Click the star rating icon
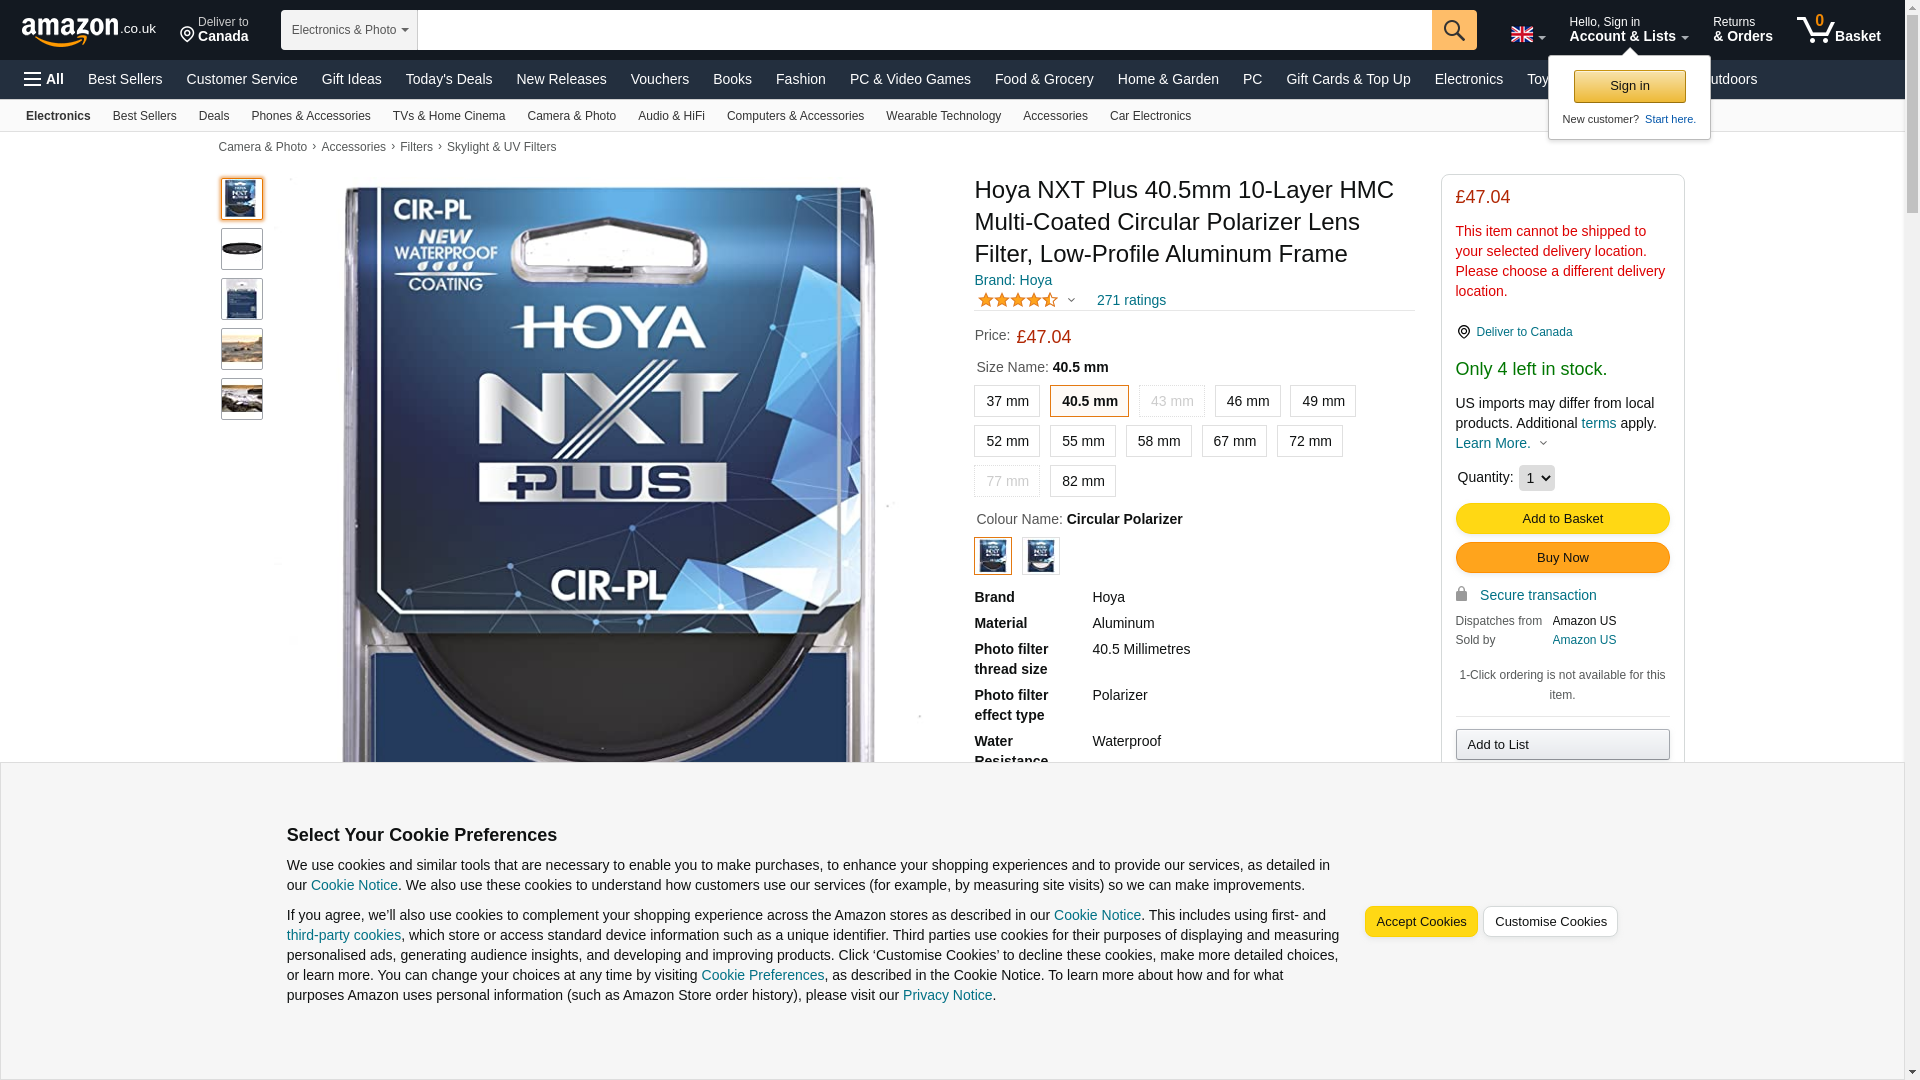The image size is (1920, 1080). 1017,300
